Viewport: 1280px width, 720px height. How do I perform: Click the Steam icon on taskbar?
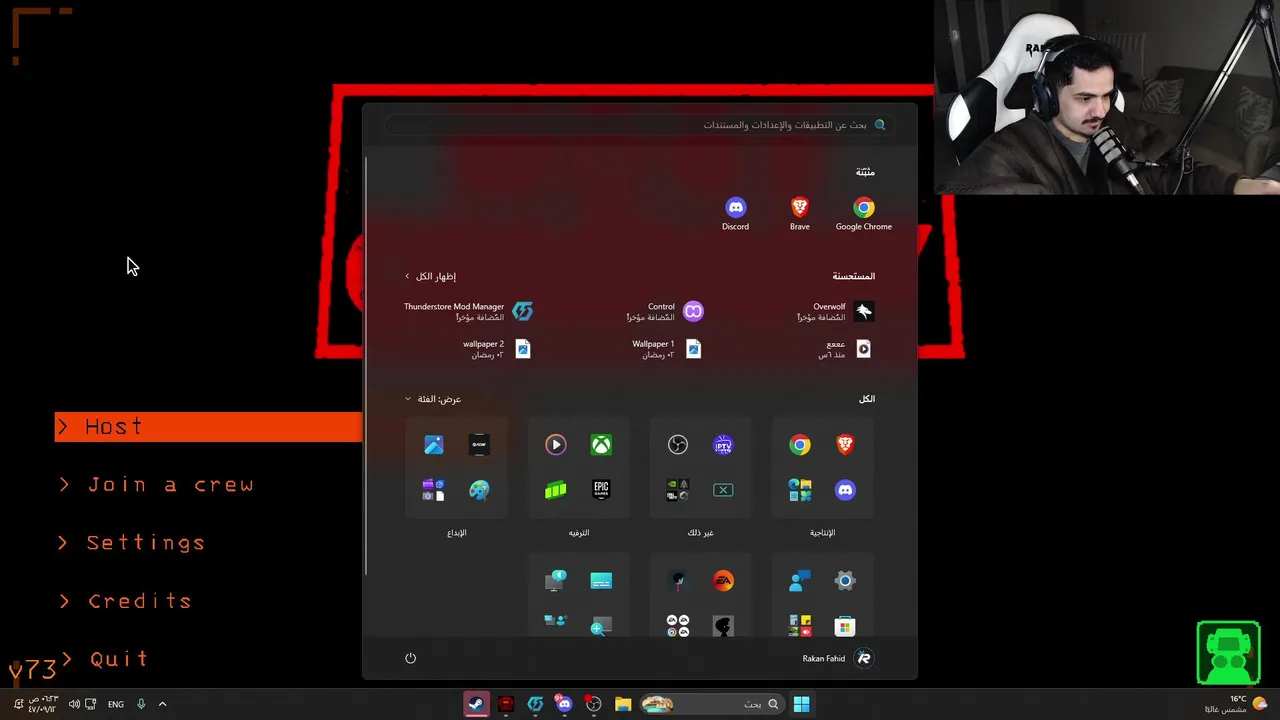click(x=476, y=704)
